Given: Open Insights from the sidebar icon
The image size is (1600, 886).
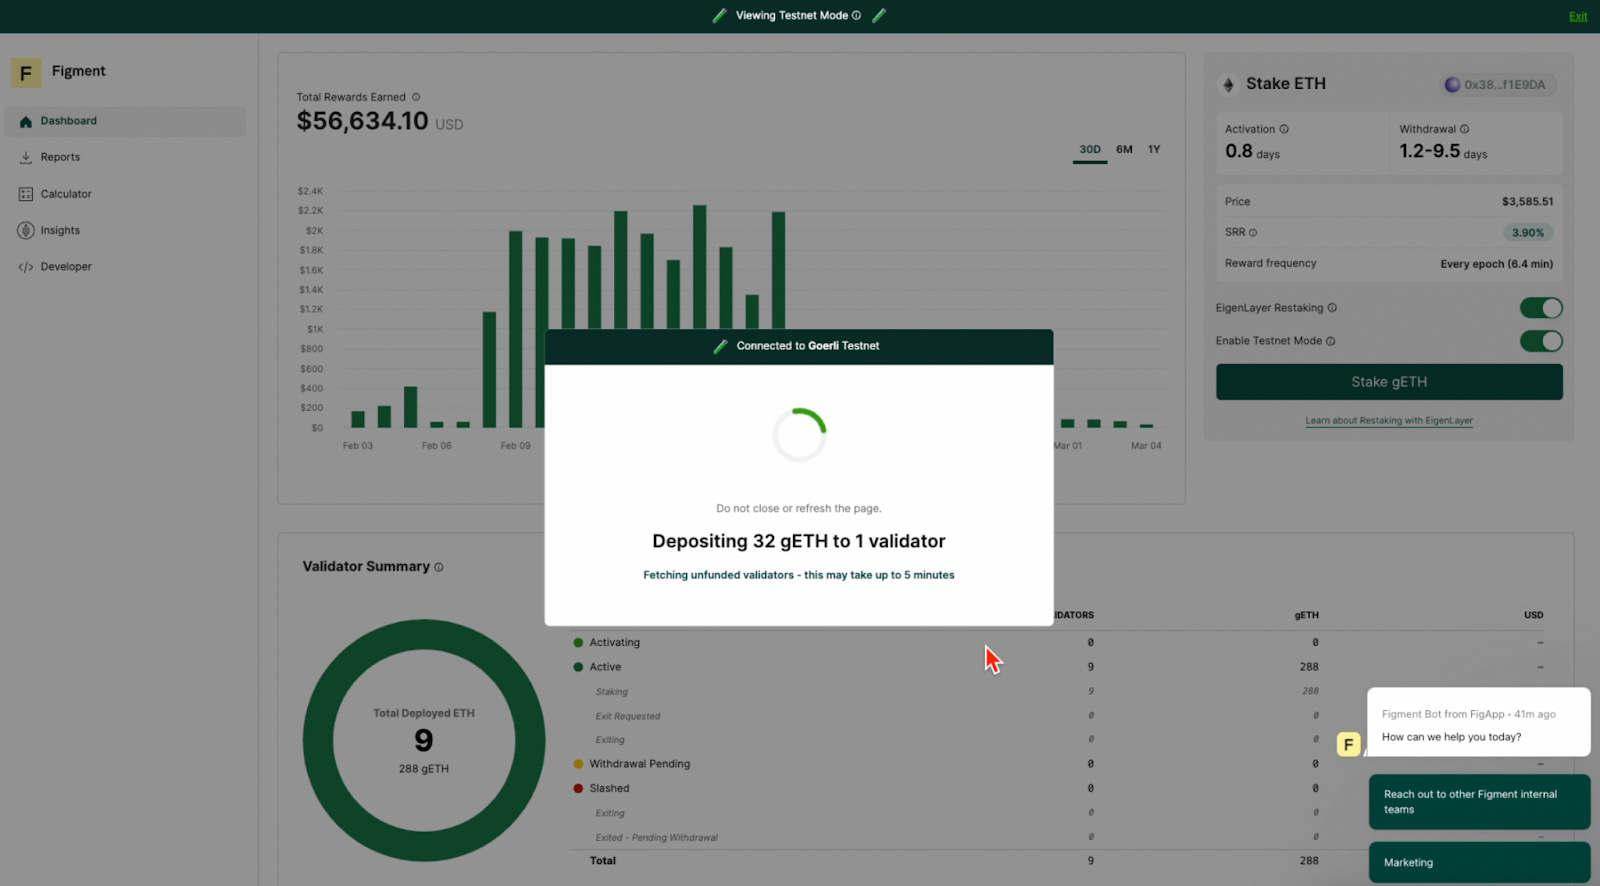Looking at the screenshot, I should pyautogui.click(x=26, y=230).
